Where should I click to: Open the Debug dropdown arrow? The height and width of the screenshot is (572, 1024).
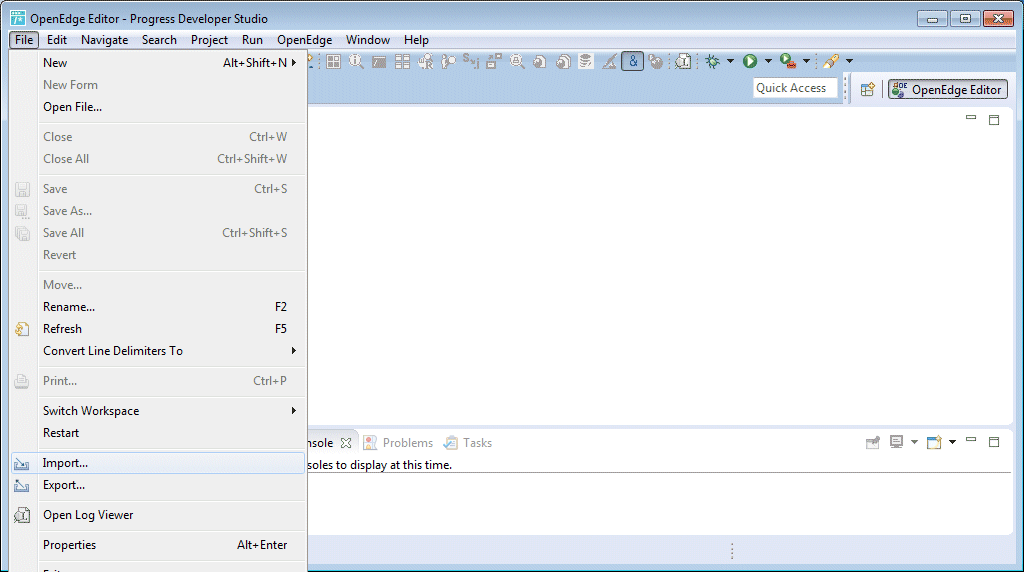coord(730,61)
